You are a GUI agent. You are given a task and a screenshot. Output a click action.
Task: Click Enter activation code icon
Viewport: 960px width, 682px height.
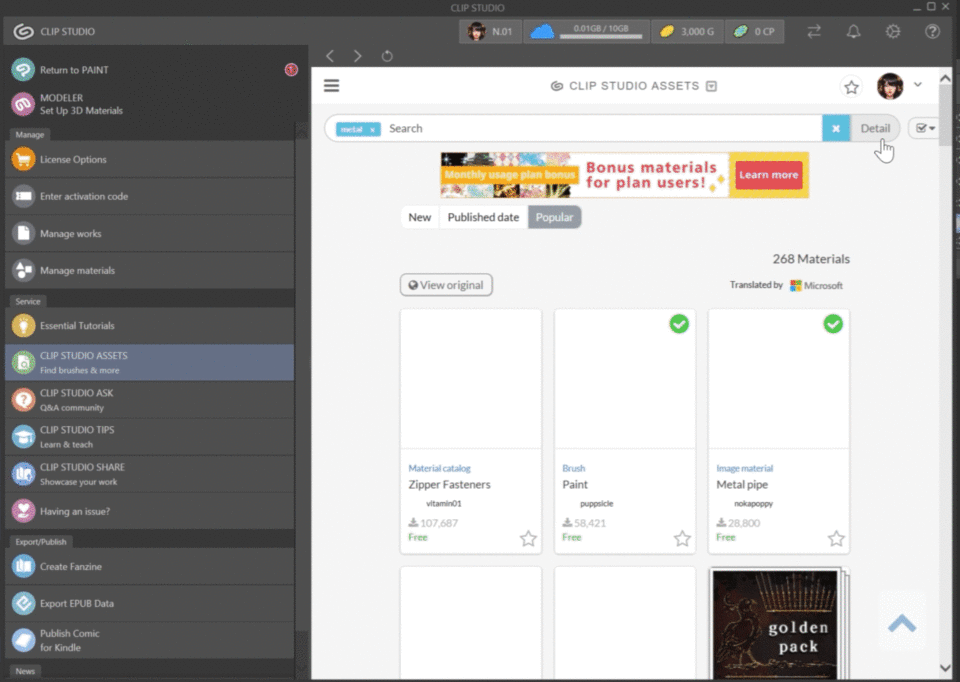point(23,197)
